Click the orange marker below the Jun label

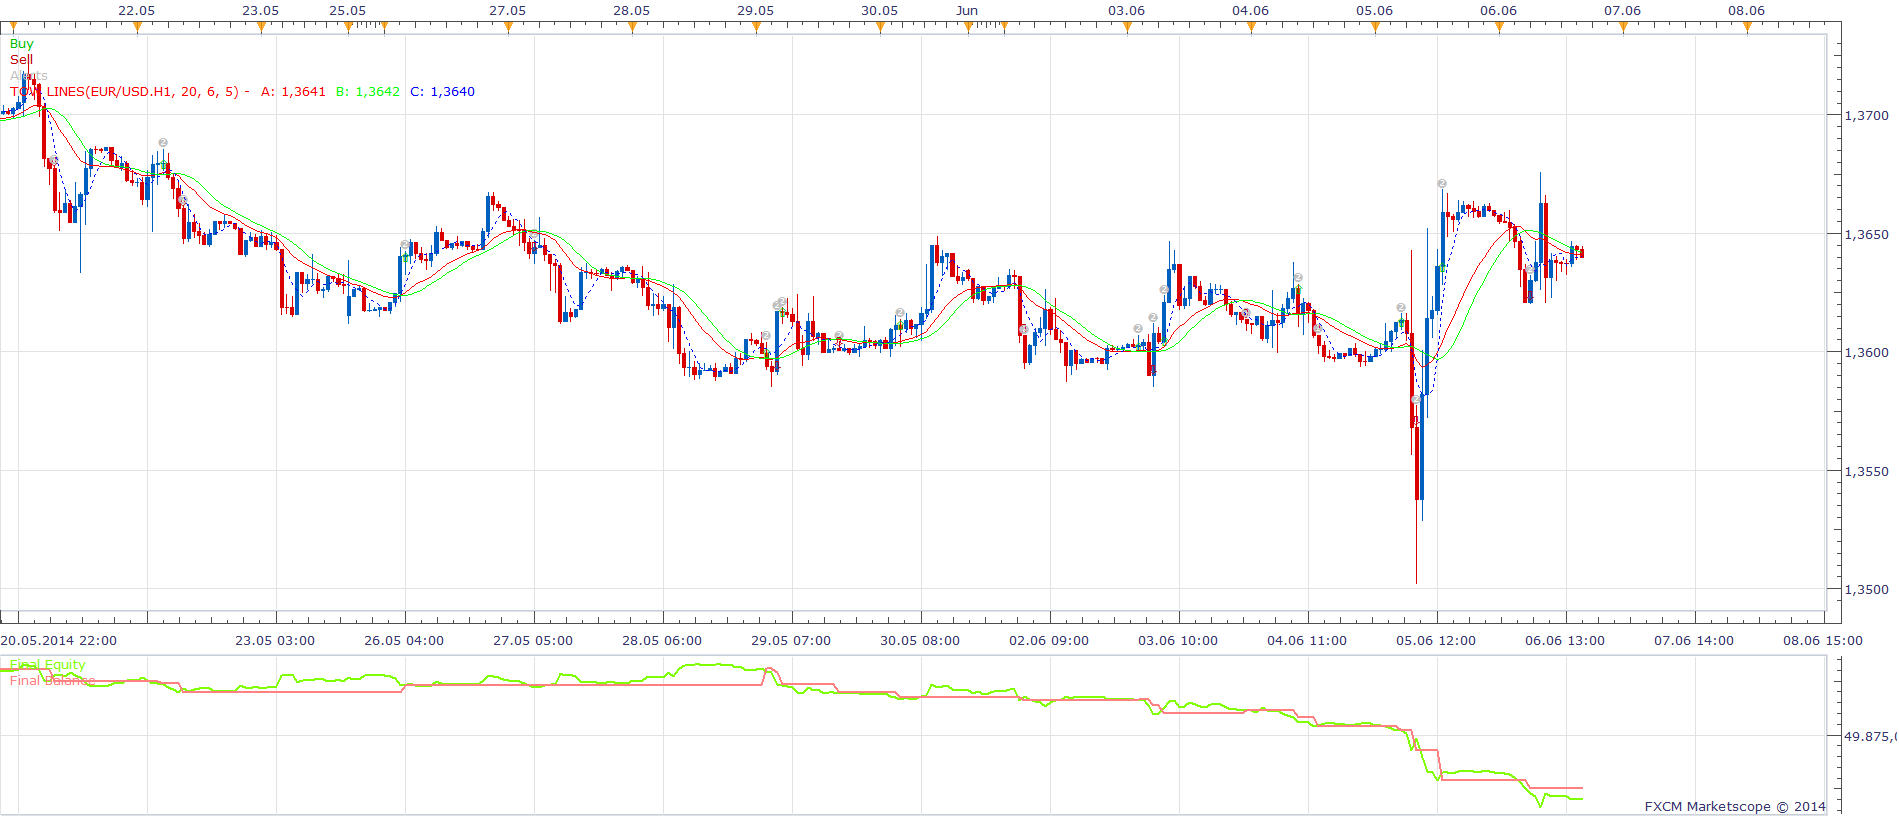pos(967,28)
